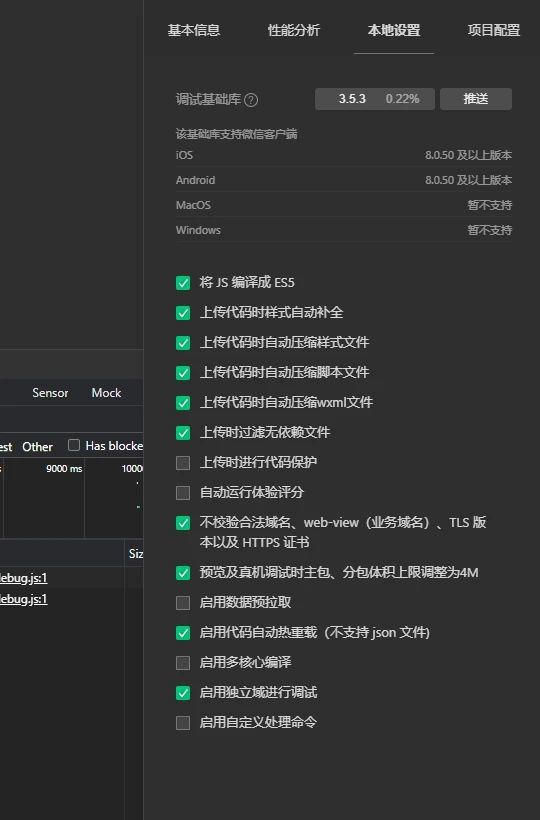This screenshot has width=540, height=820.
Task: Enable 自动运行体验评分 checkbox
Action: pyautogui.click(x=183, y=493)
